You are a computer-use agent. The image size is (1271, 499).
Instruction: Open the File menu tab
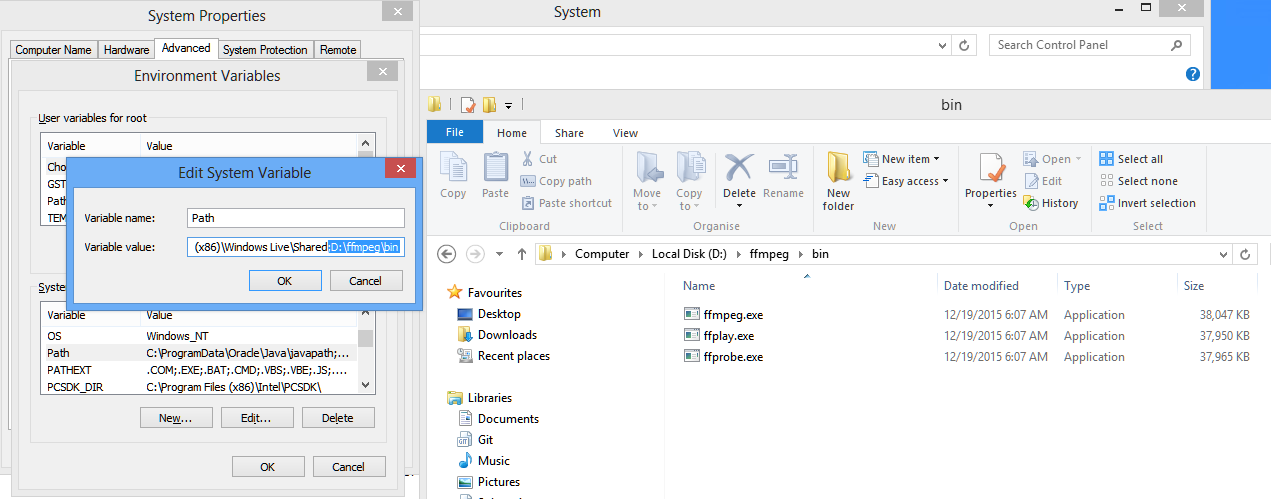pyautogui.click(x=454, y=133)
